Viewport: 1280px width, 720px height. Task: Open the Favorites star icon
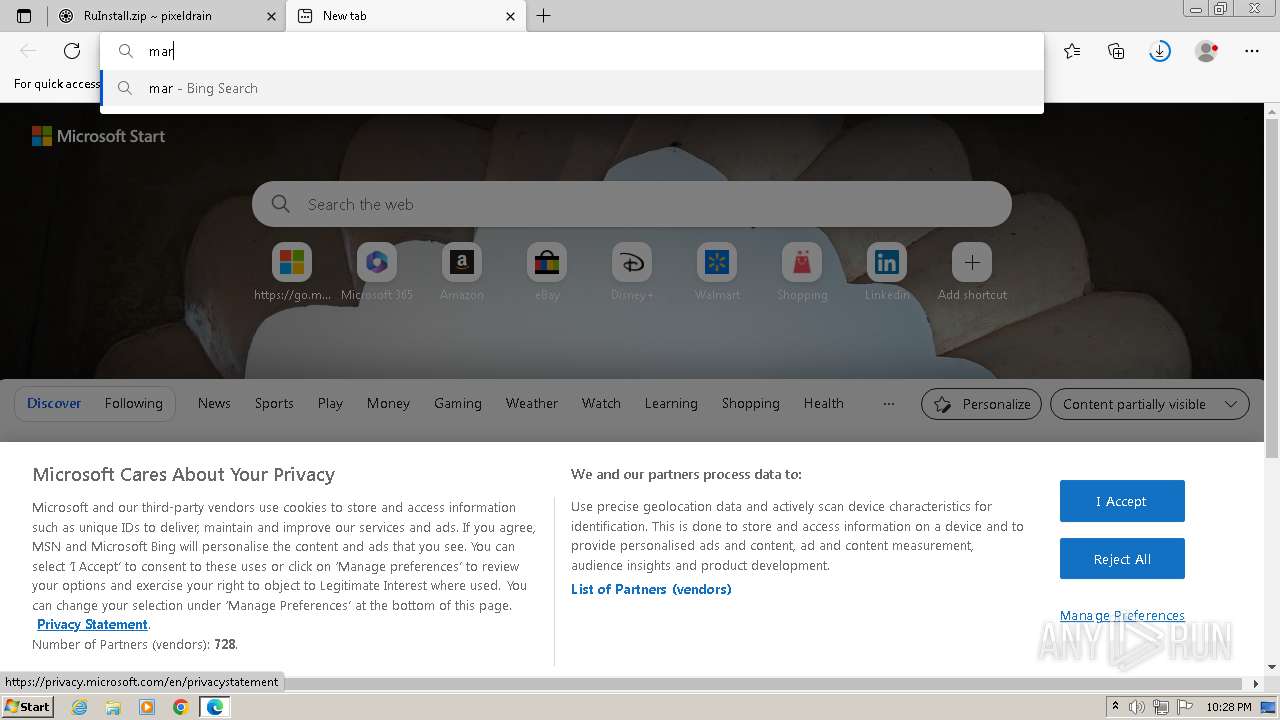click(x=1072, y=51)
